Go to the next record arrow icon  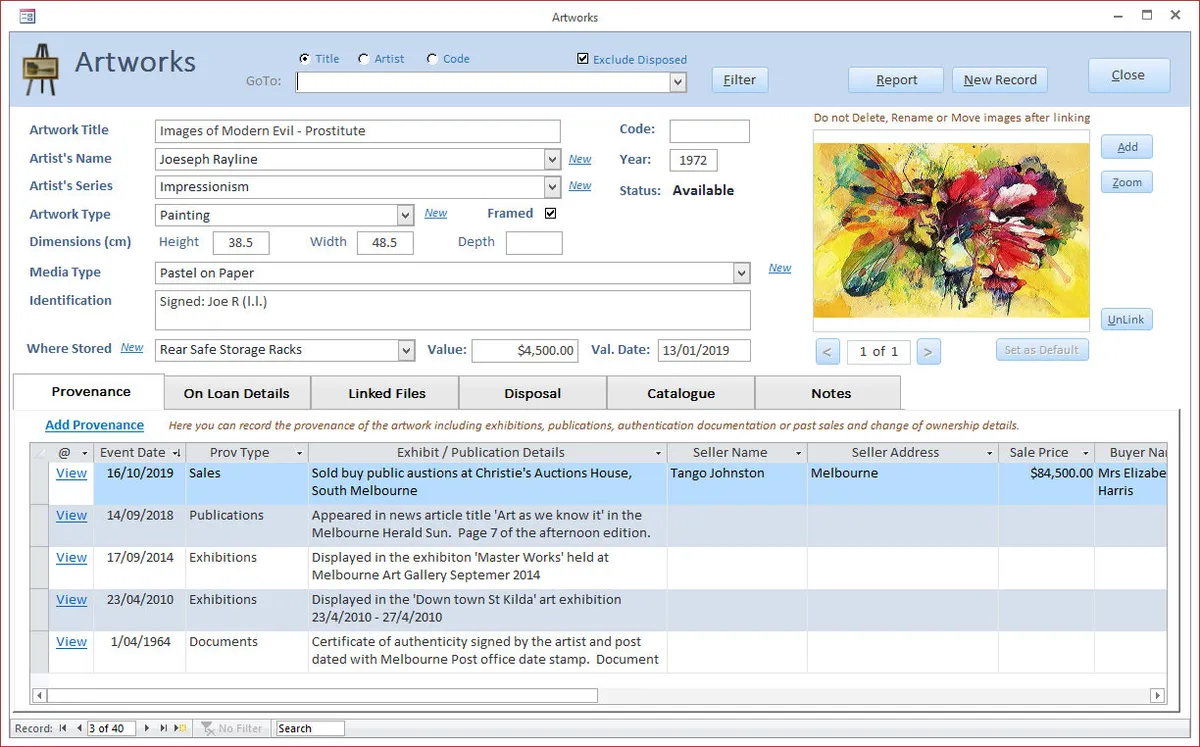pos(146,728)
